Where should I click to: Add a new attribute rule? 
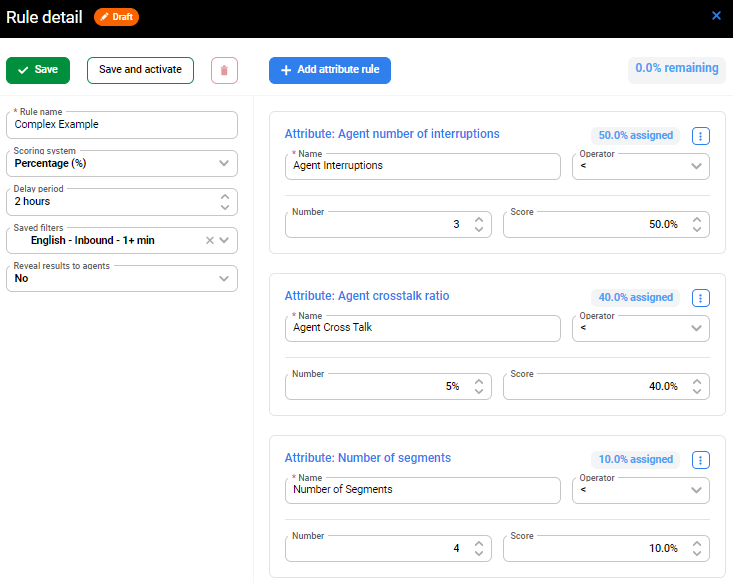click(329, 70)
